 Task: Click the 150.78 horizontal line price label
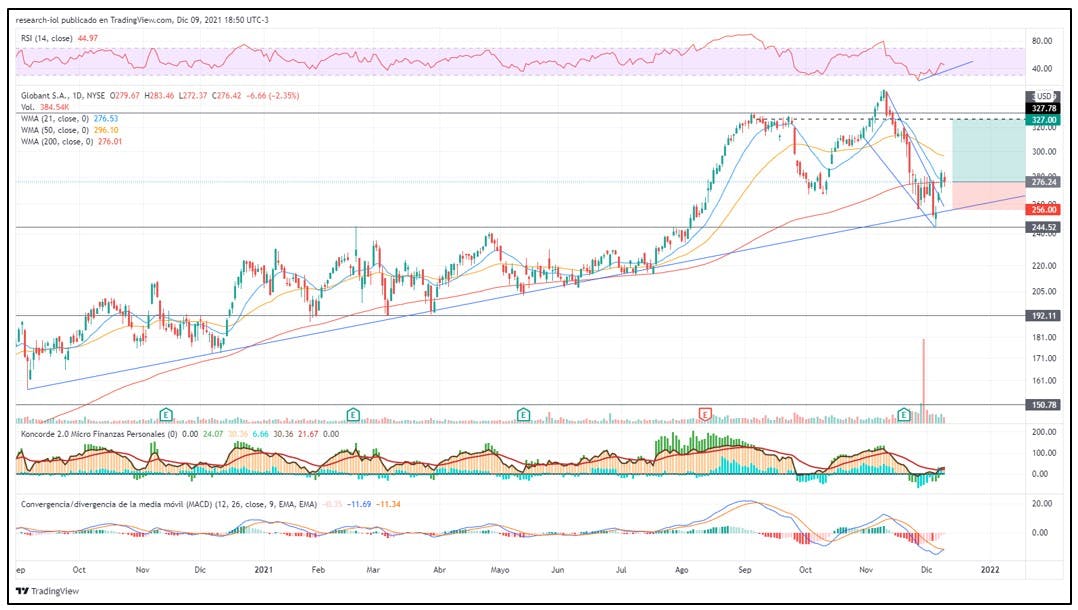tap(1043, 405)
